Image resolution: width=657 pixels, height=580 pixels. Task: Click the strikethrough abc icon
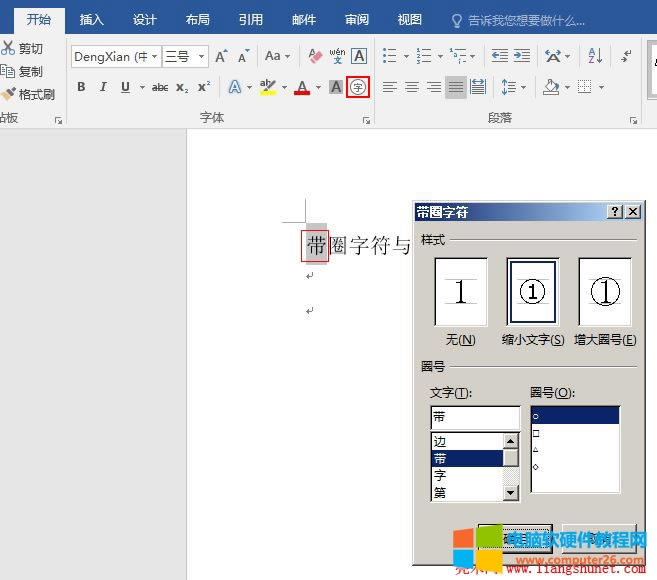coord(160,87)
